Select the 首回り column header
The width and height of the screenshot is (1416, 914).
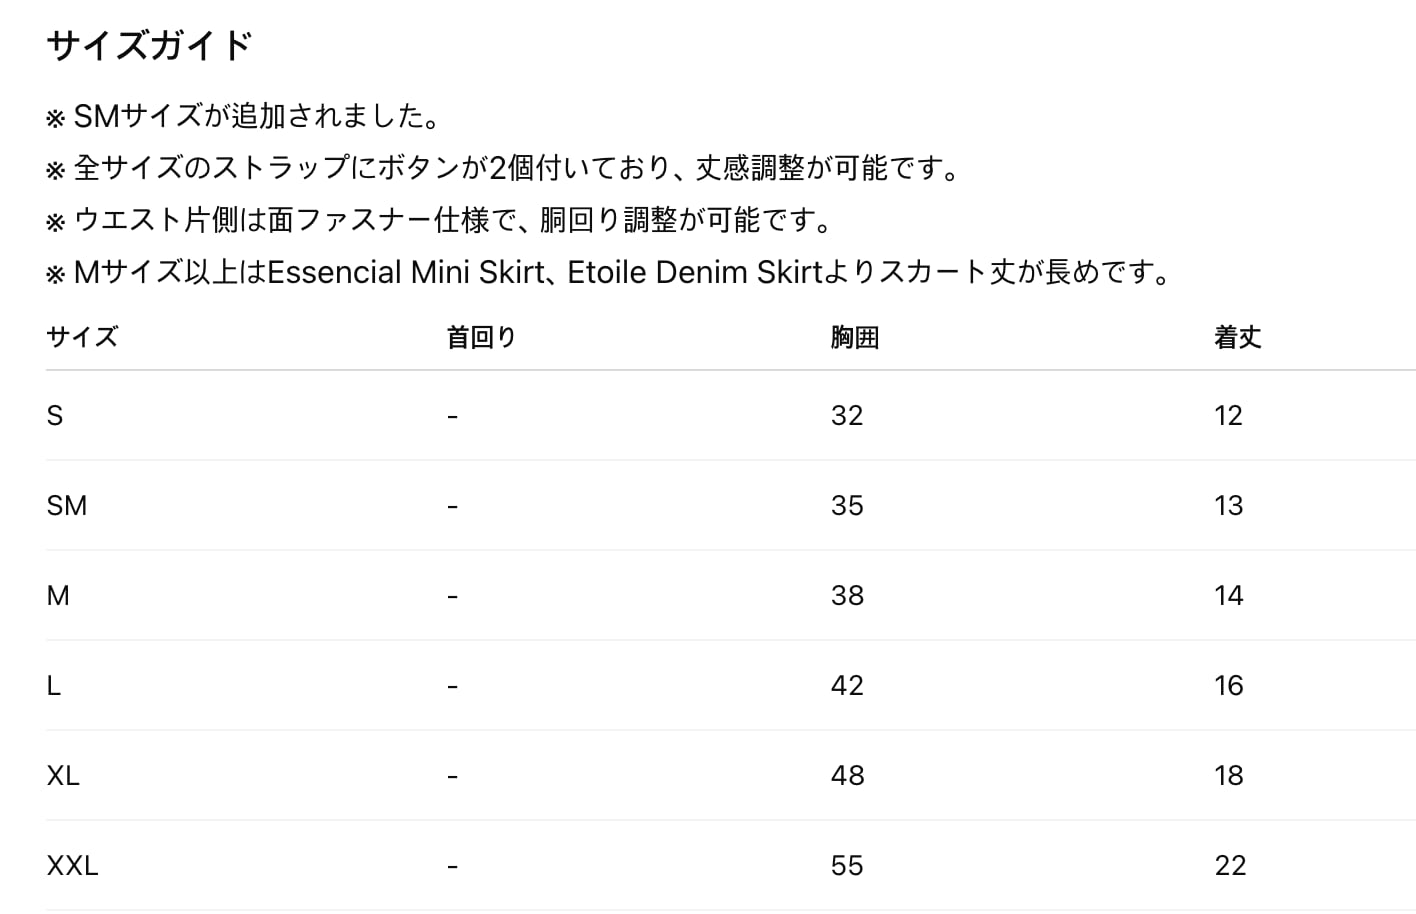tap(481, 337)
